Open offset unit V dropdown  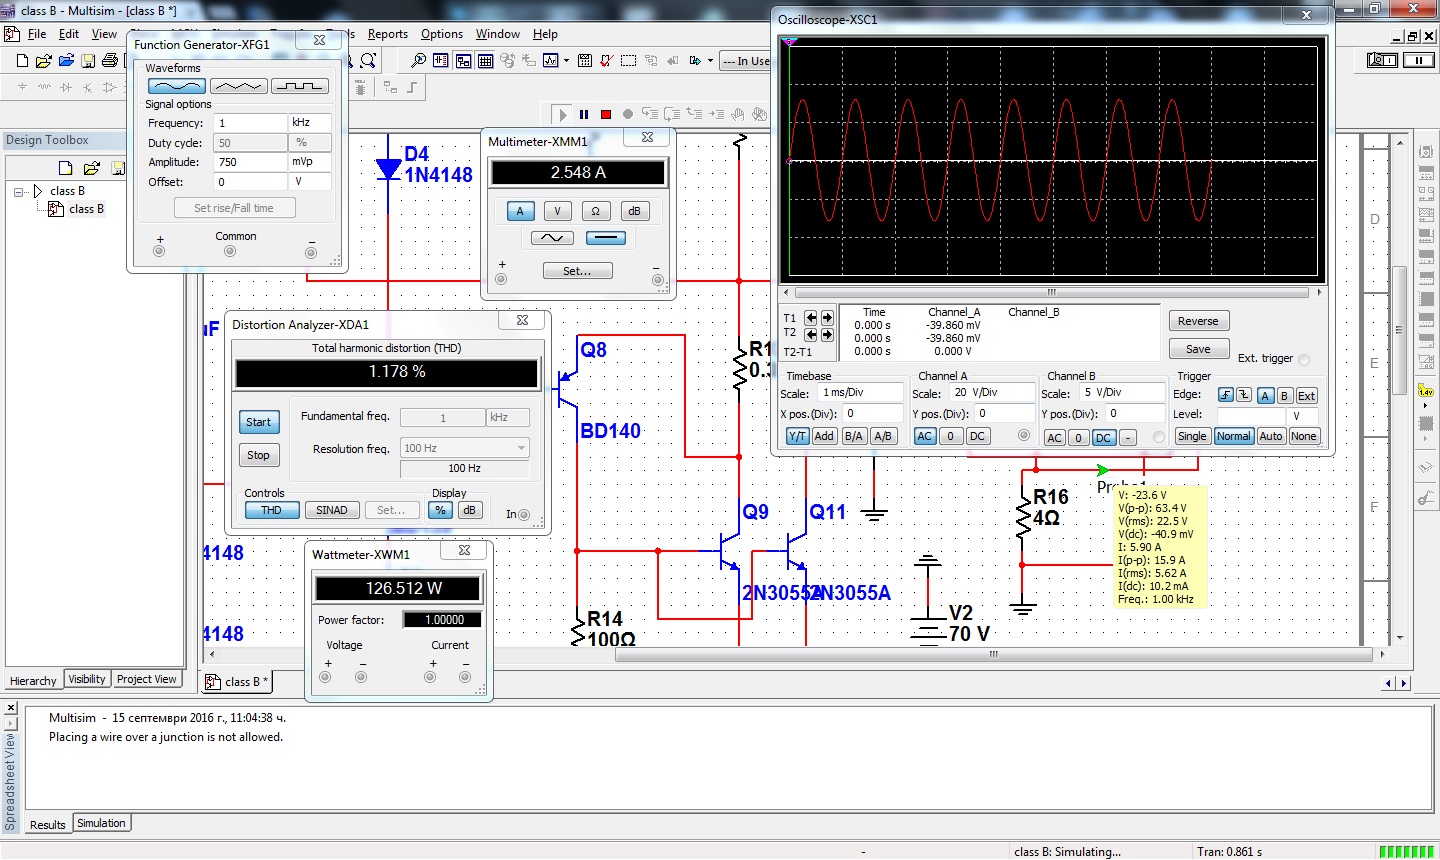310,182
